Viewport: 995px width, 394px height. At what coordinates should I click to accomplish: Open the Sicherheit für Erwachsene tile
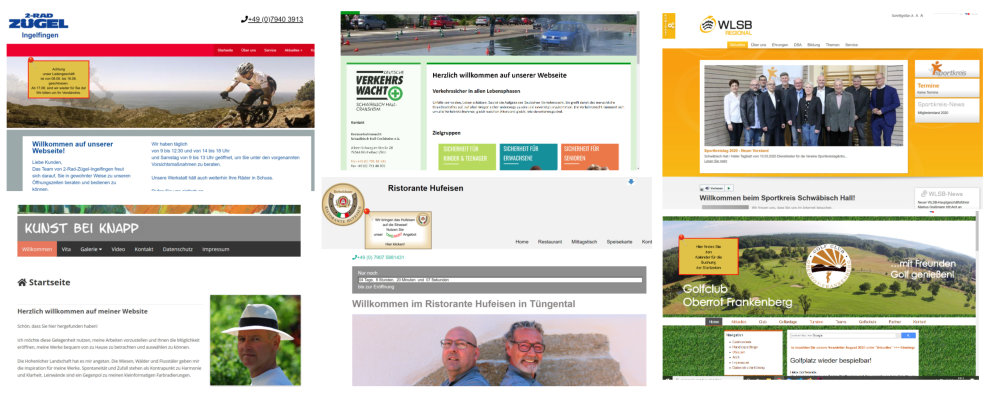pyautogui.click(x=528, y=157)
